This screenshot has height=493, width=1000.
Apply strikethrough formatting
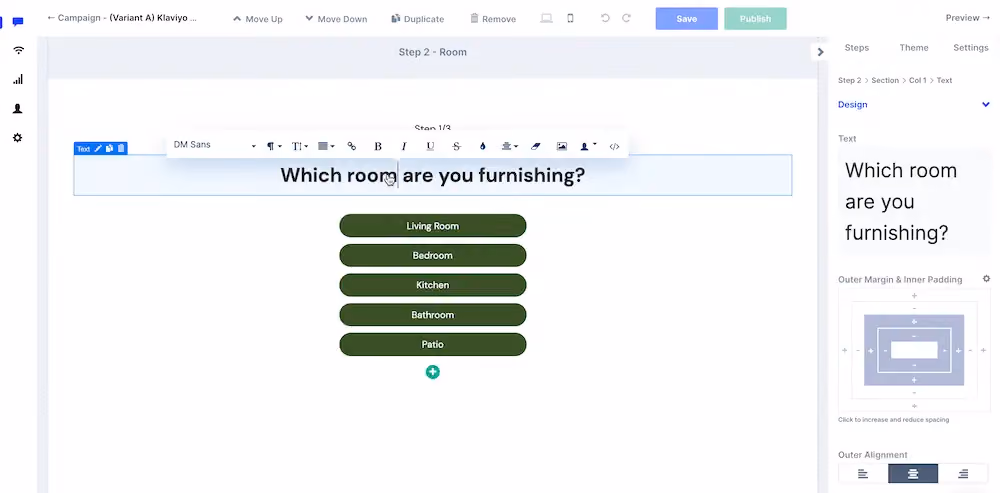coord(456,146)
